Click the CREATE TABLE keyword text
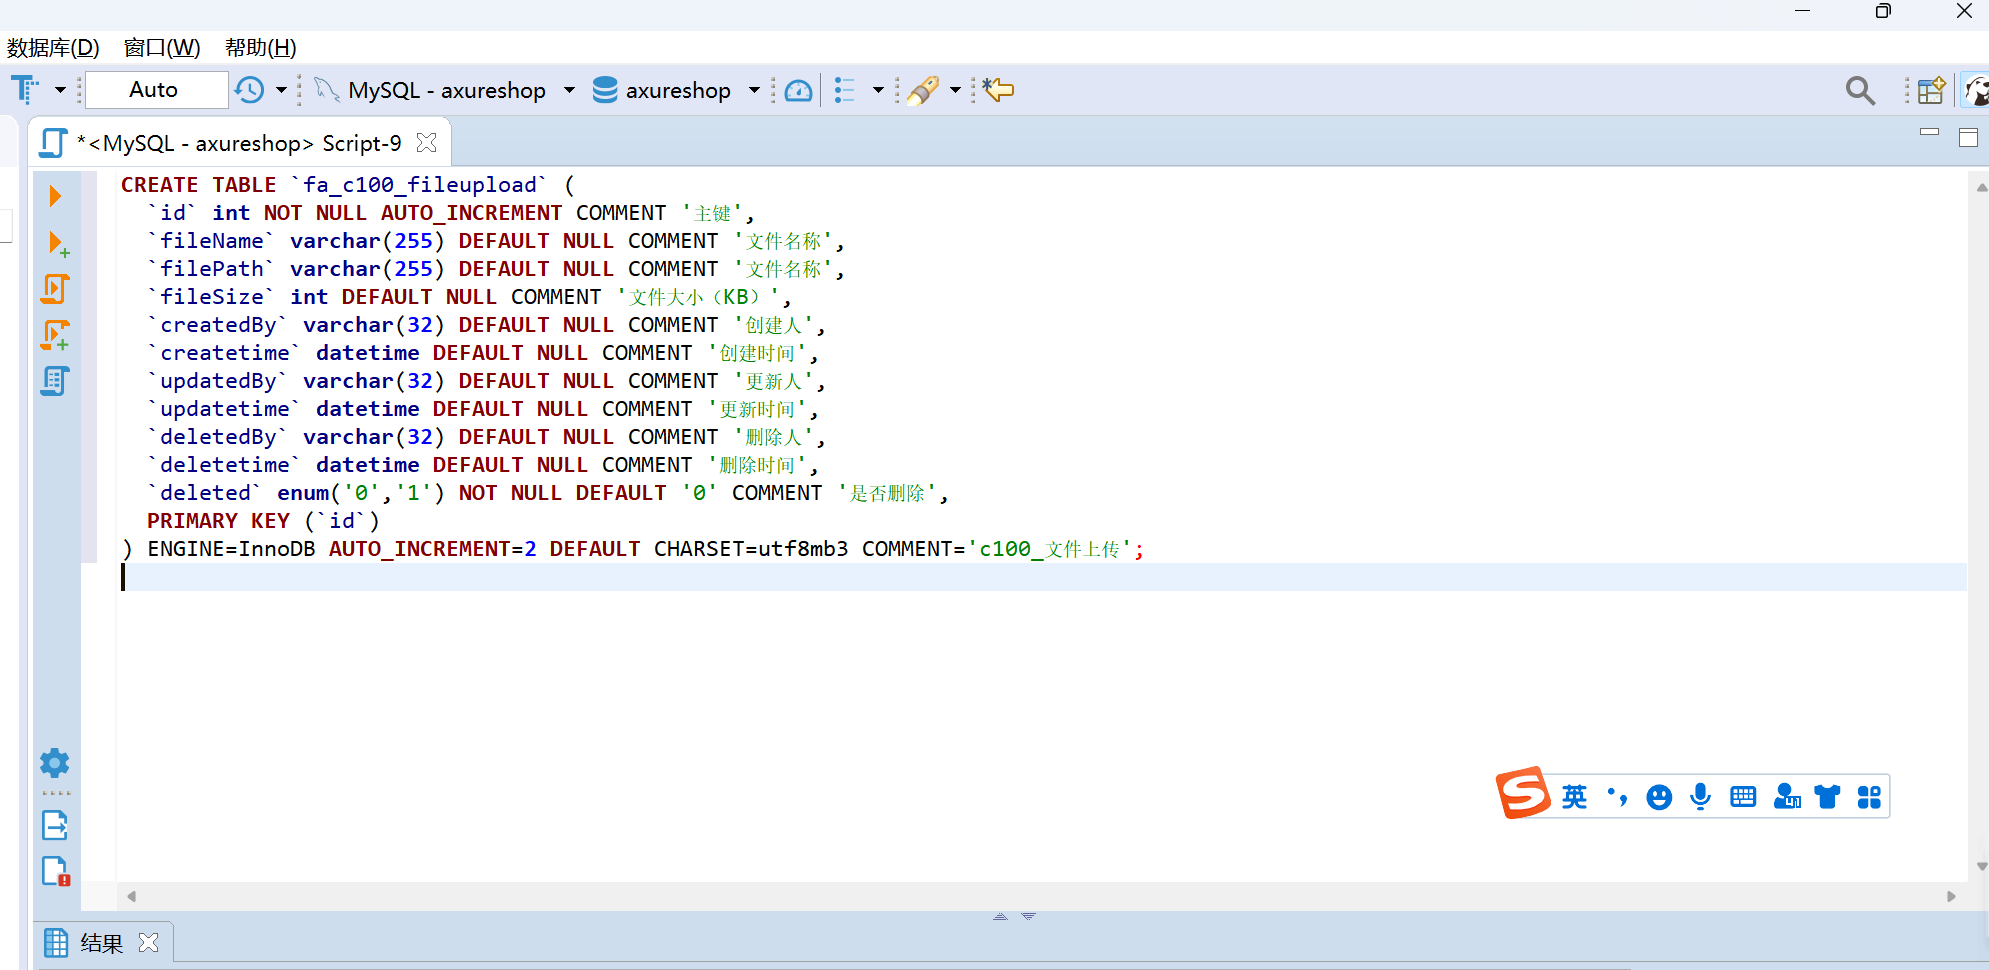Screen dimensions: 1989x970 coord(198,185)
